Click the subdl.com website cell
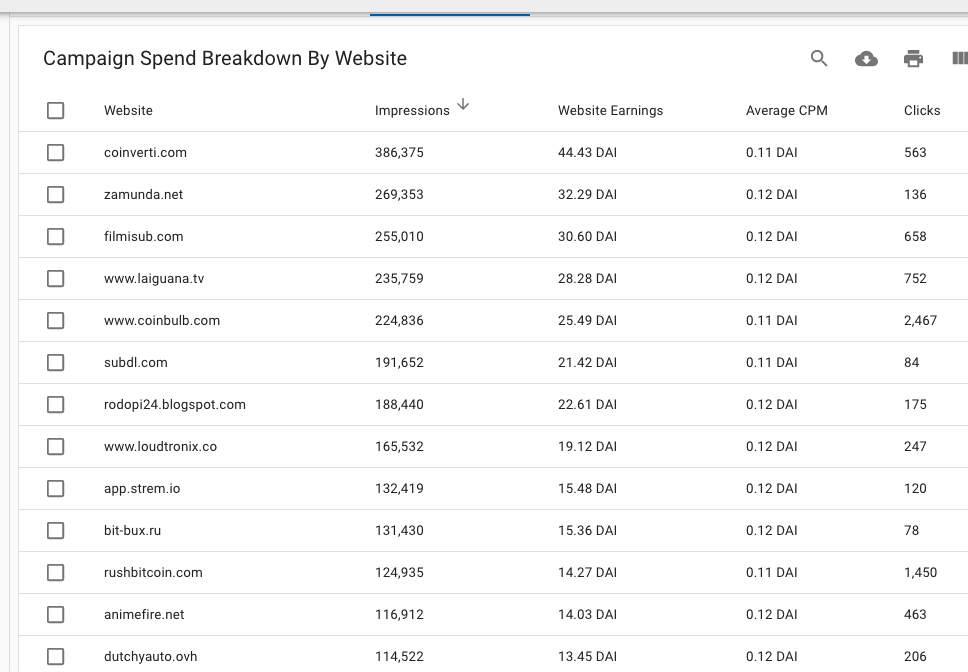Image resolution: width=968 pixels, height=672 pixels. coord(135,362)
